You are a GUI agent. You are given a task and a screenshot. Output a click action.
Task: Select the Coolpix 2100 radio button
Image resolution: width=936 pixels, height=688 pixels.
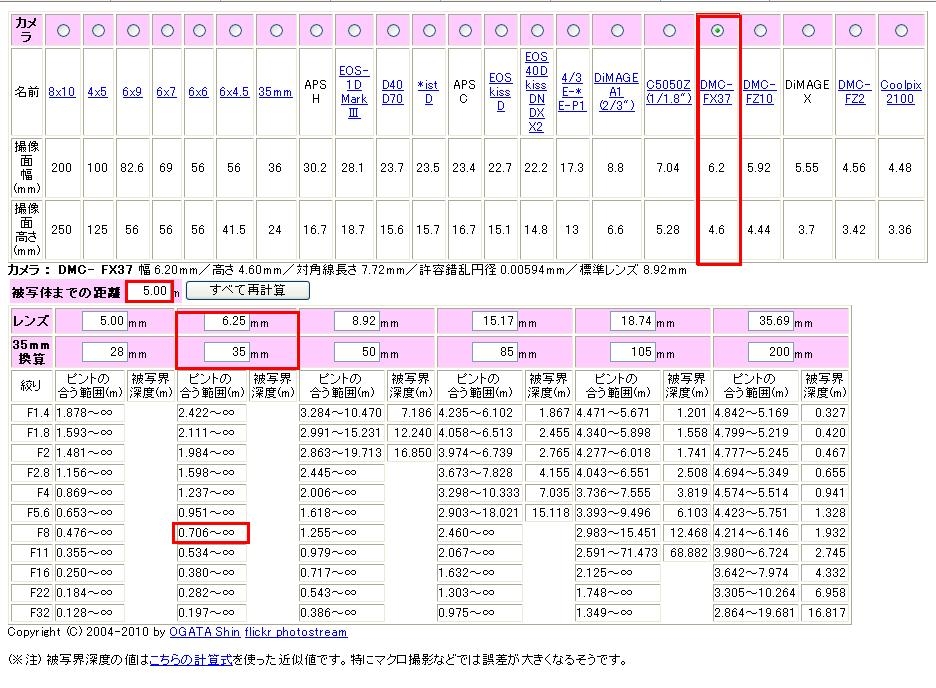pos(901,30)
